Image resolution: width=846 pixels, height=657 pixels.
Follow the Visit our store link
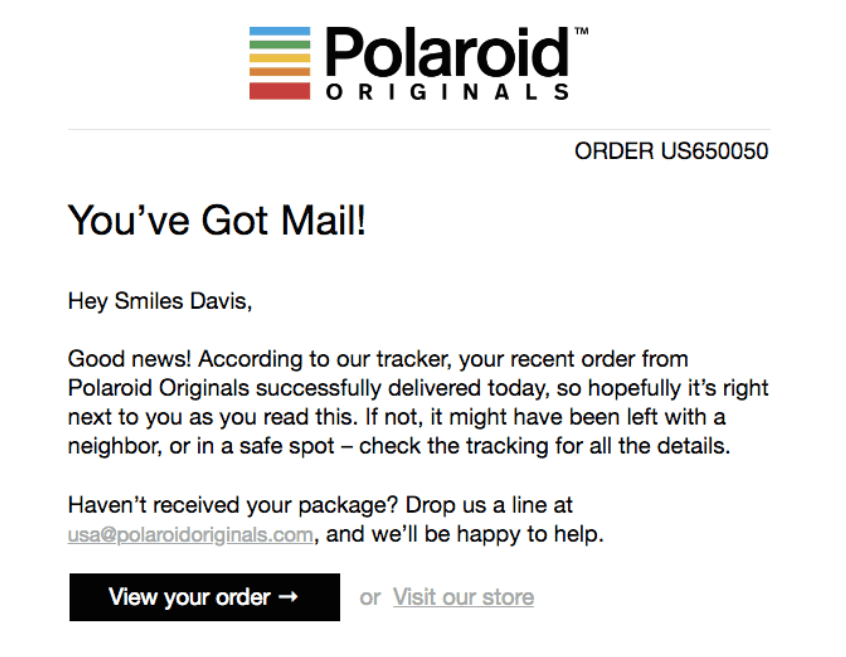(x=463, y=597)
